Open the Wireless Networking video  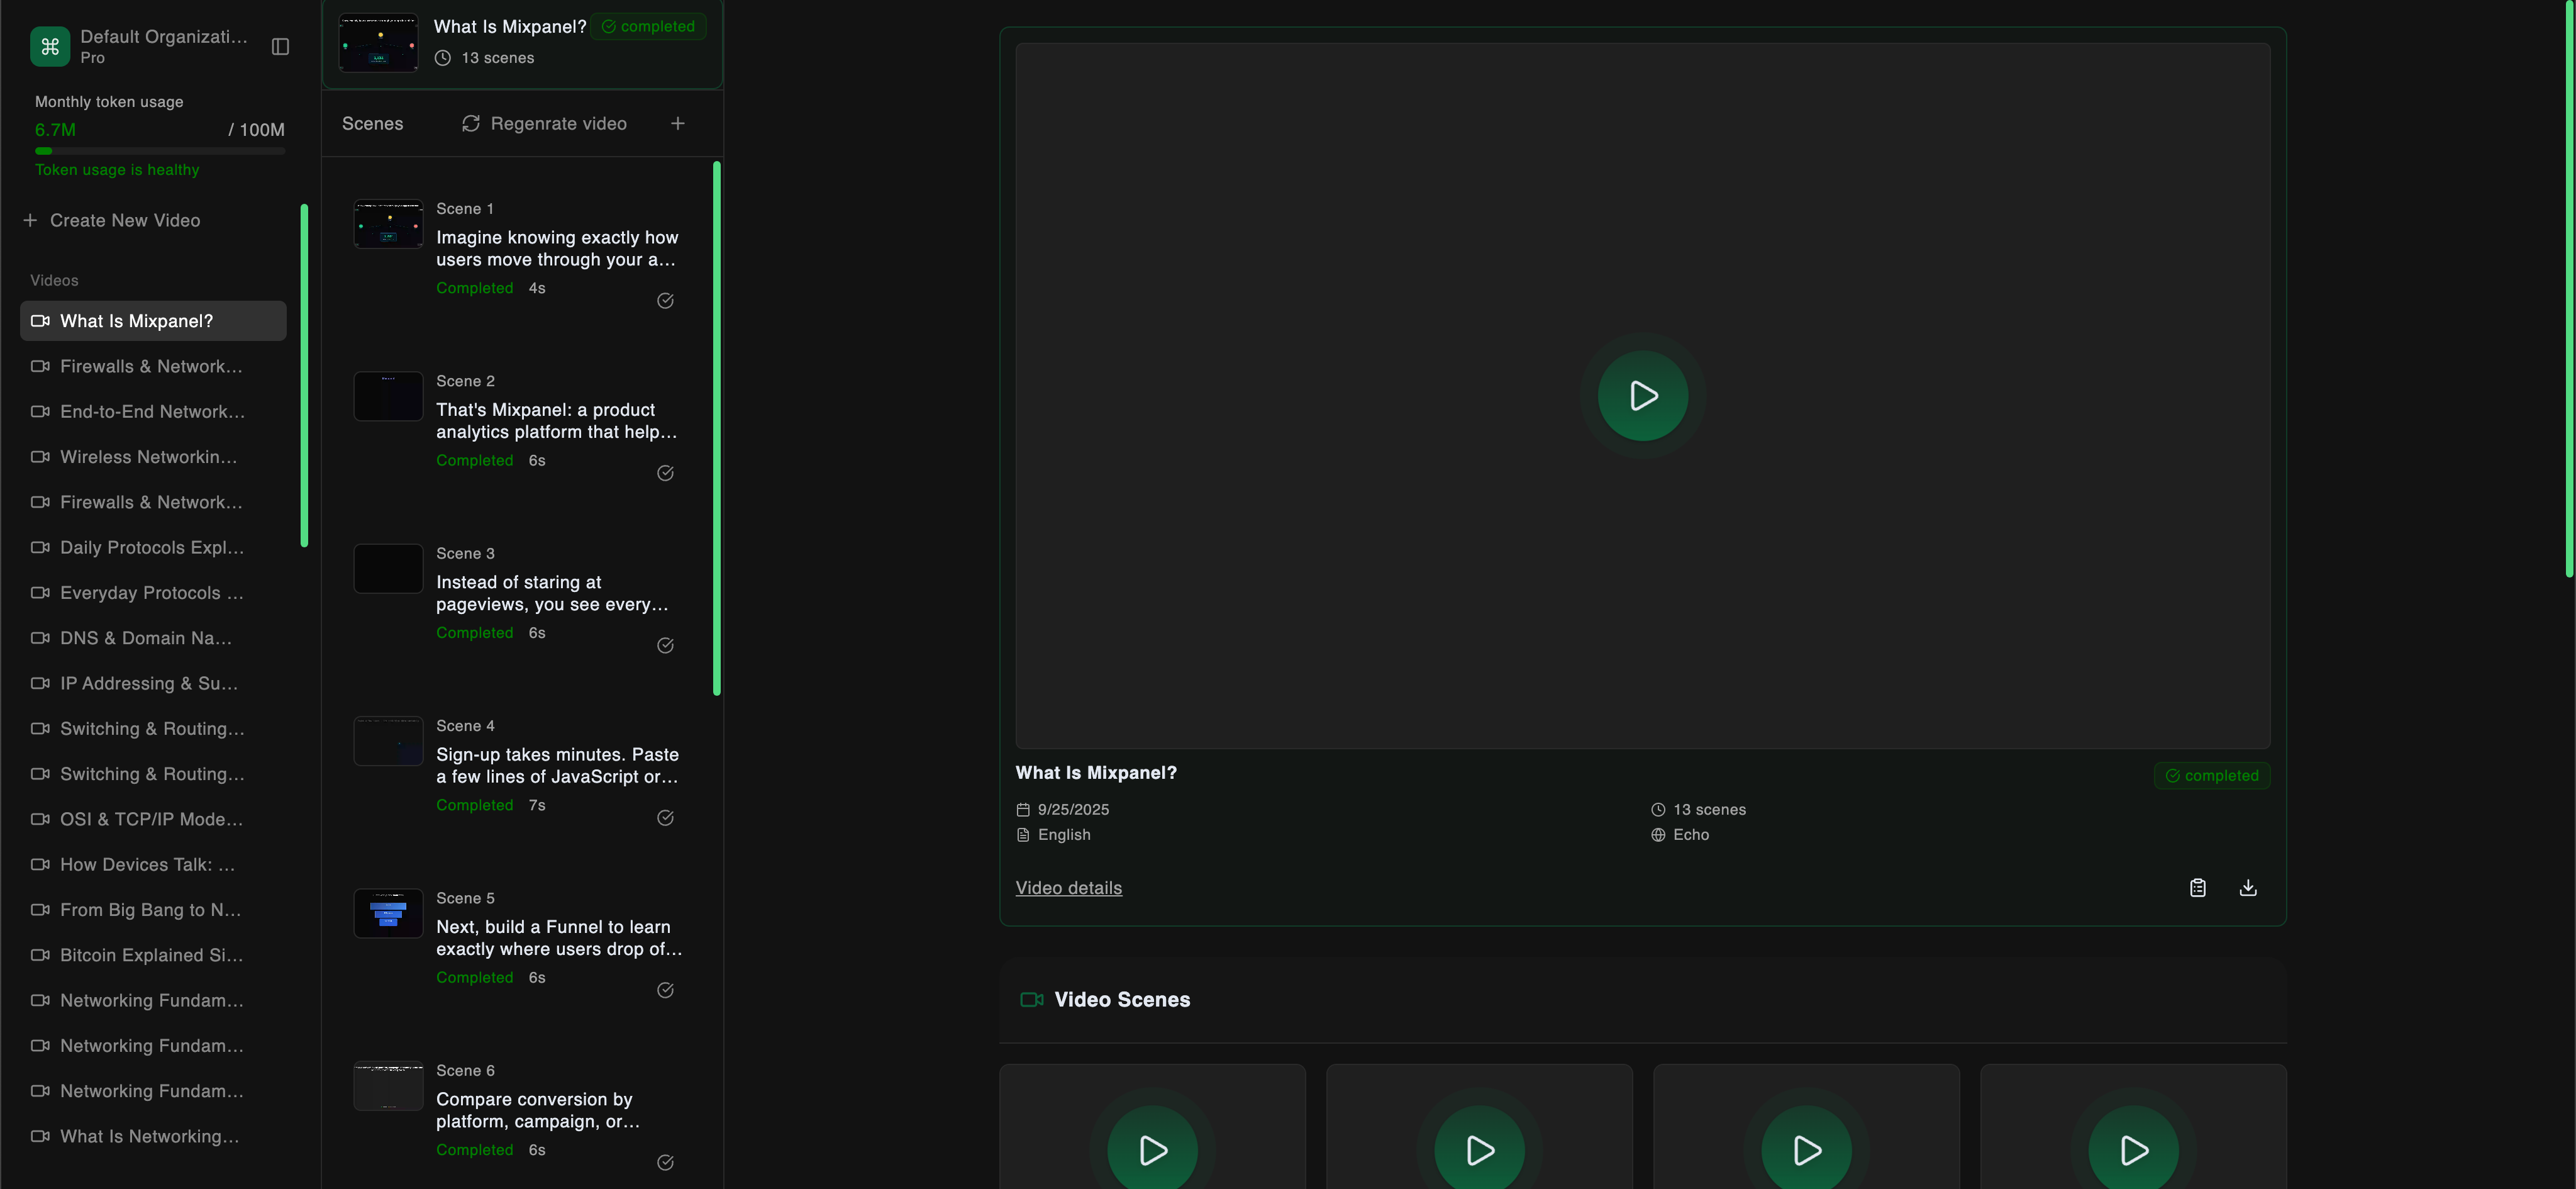click(153, 457)
